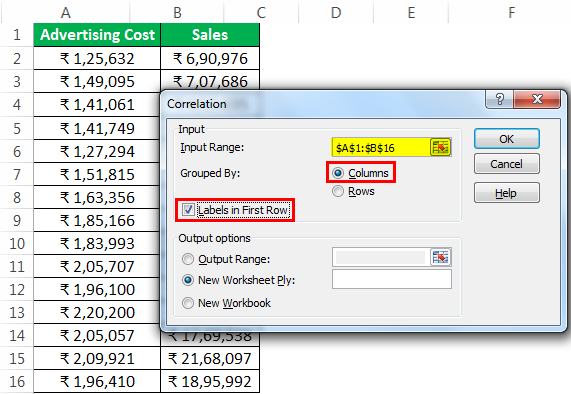Click the New Worksheet Ply name field
Image resolution: width=571 pixels, height=394 pixels.
coord(392,279)
